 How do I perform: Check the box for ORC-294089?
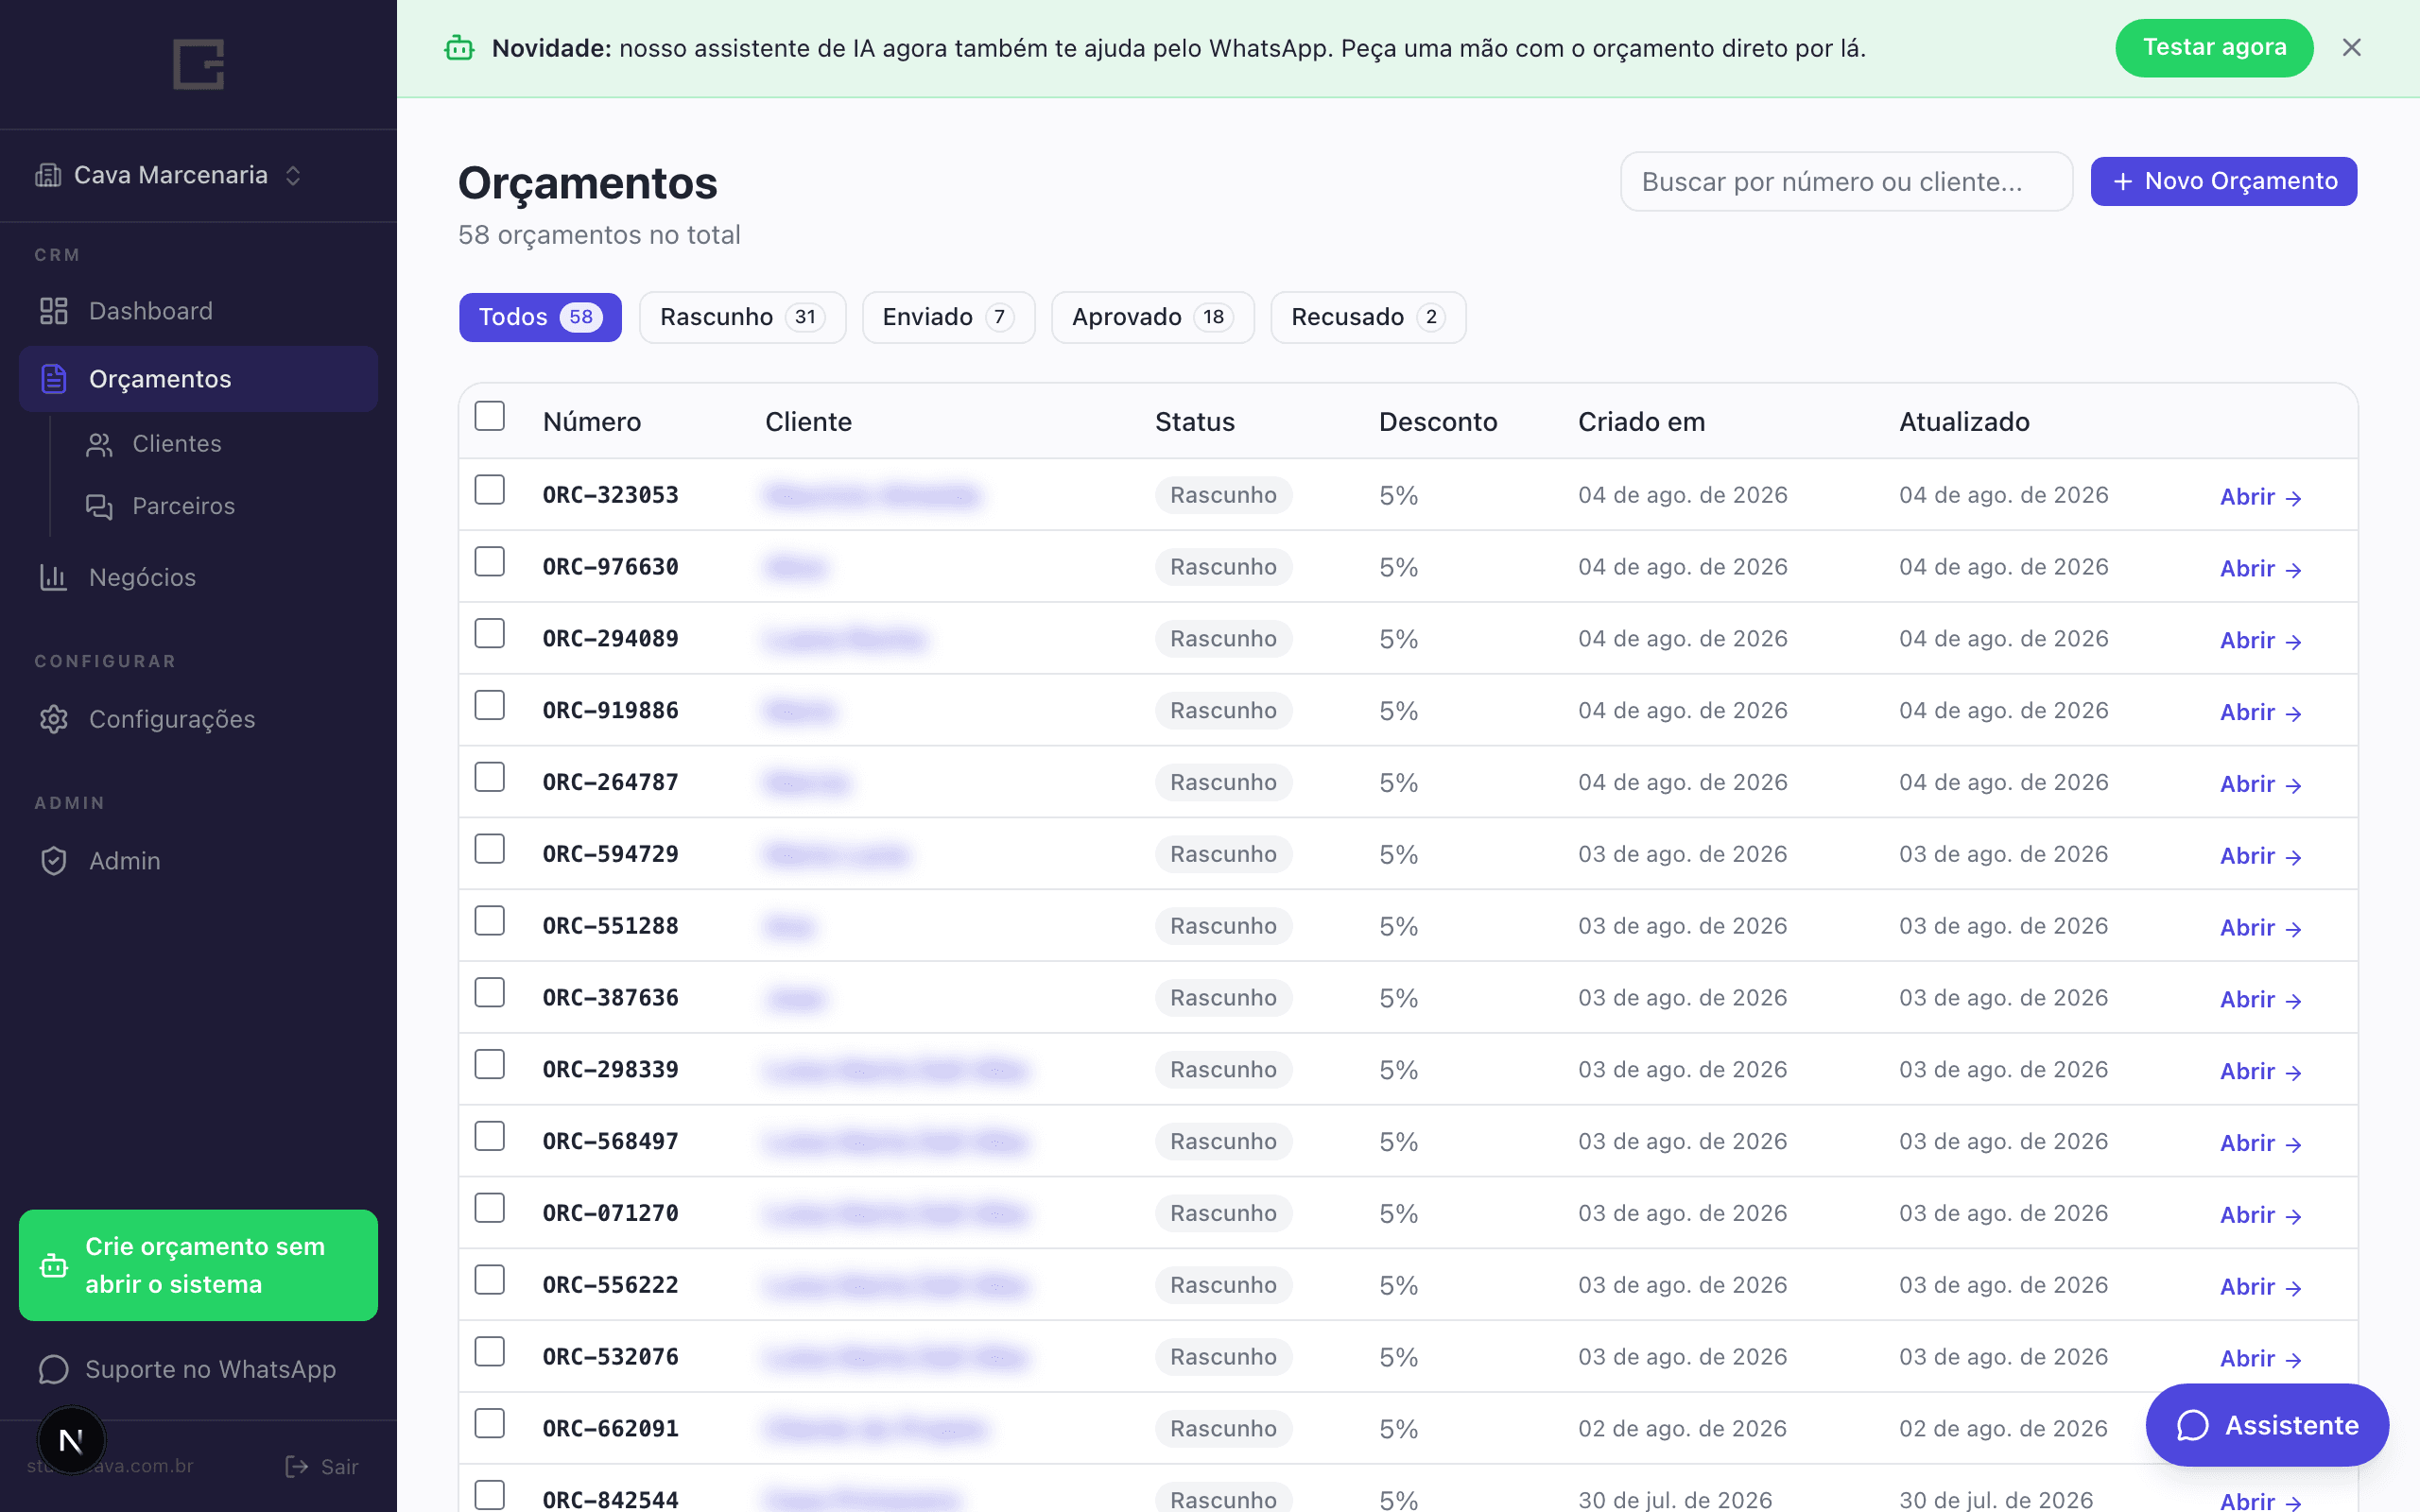[490, 634]
